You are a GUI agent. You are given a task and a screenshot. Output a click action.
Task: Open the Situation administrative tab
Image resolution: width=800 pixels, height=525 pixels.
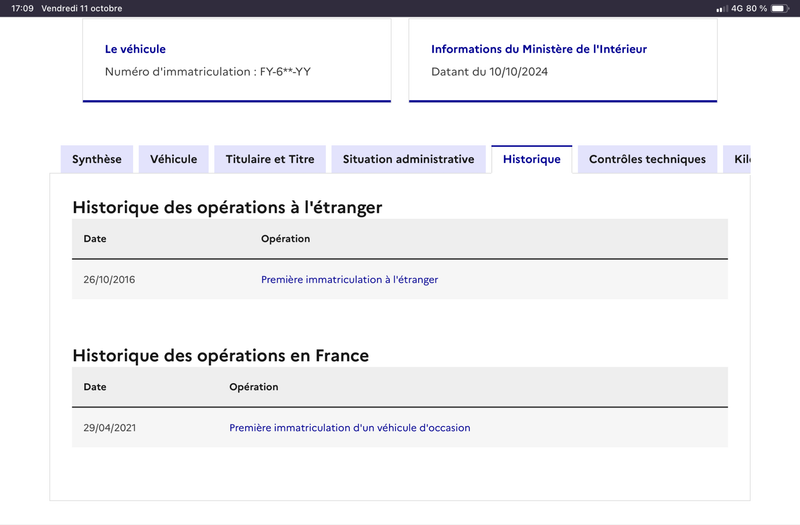[409, 159]
